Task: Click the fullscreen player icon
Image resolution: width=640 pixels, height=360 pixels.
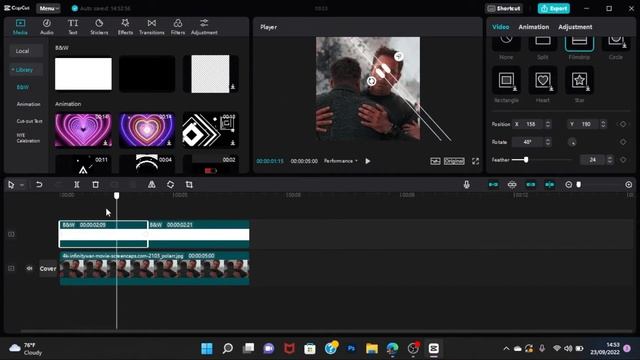Action: tap(476, 161)
